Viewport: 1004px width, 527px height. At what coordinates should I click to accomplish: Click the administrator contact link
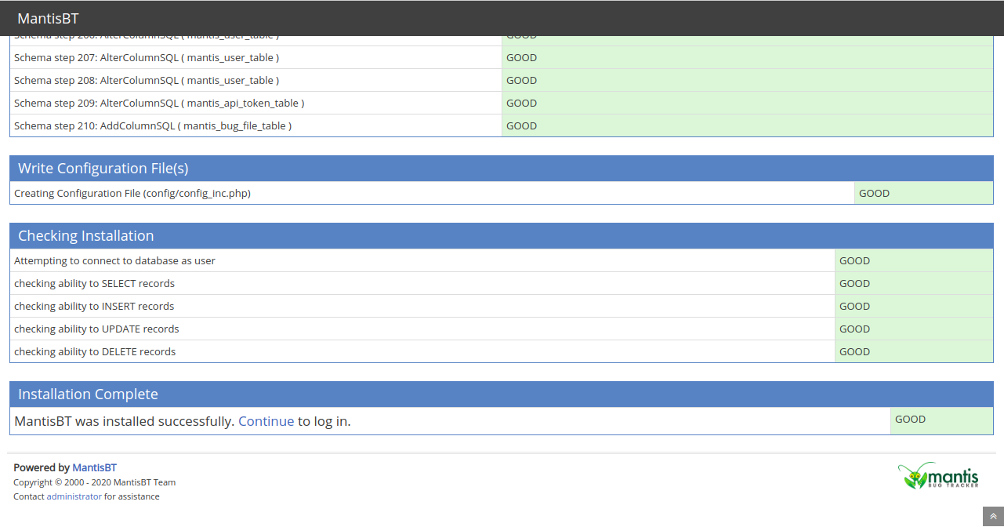(x=74, y=496)
